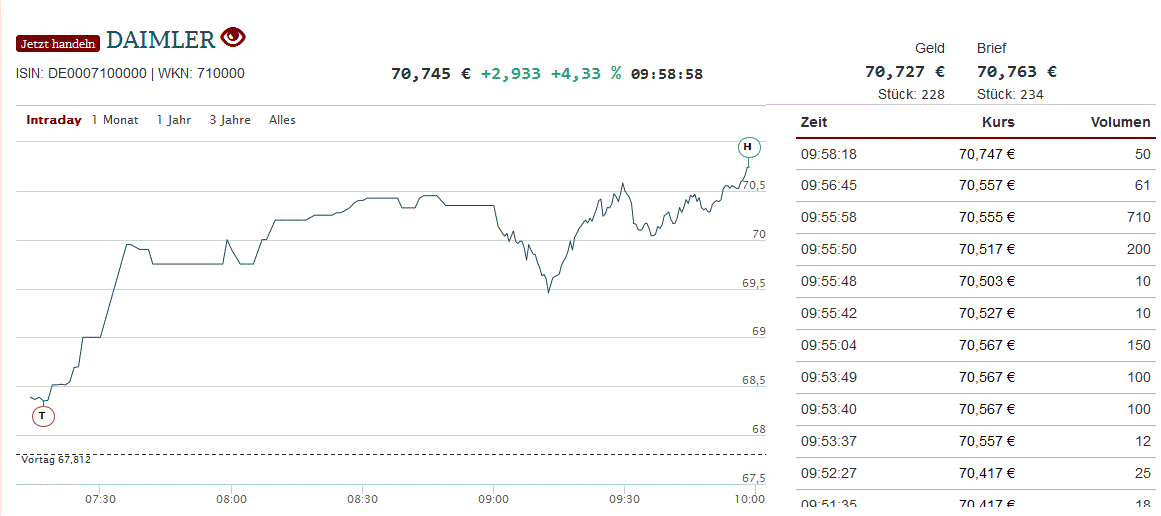Select the Intraday chart tab
The width and height of the screenshot is (1161, 516).
(x=54, y=120)
